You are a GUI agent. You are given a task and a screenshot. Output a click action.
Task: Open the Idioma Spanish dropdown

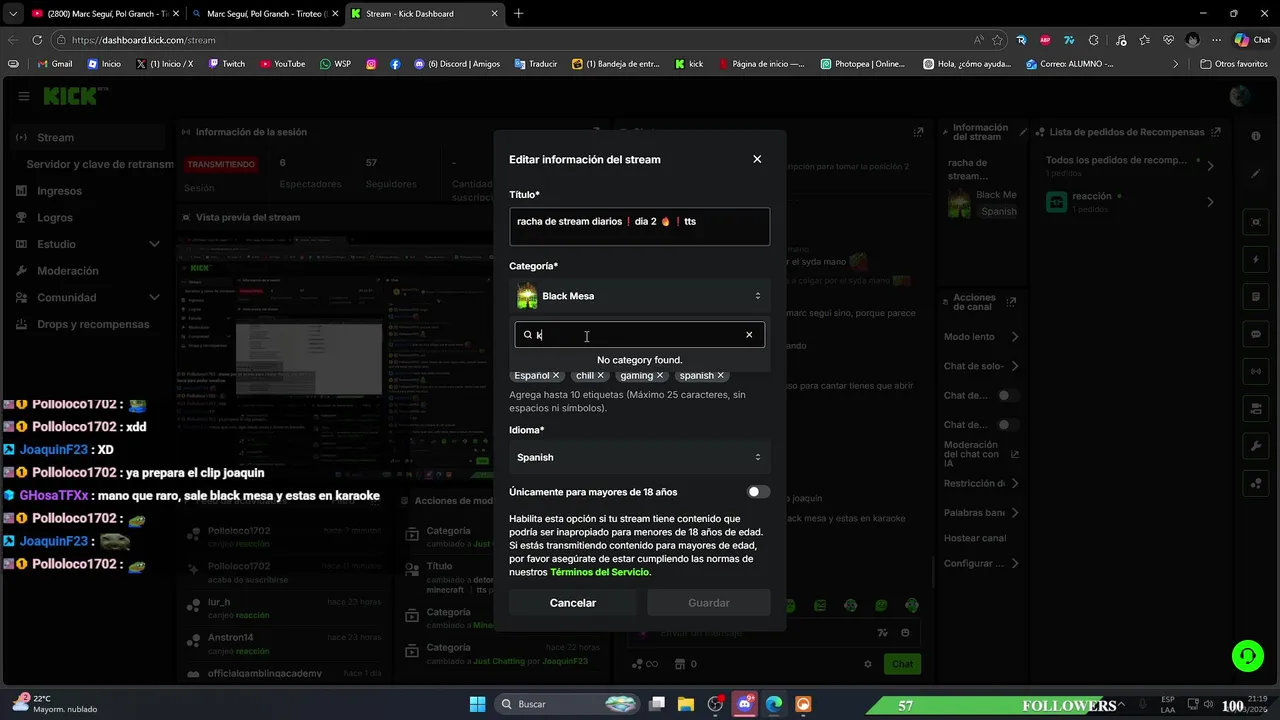click(x=640, y=457)
